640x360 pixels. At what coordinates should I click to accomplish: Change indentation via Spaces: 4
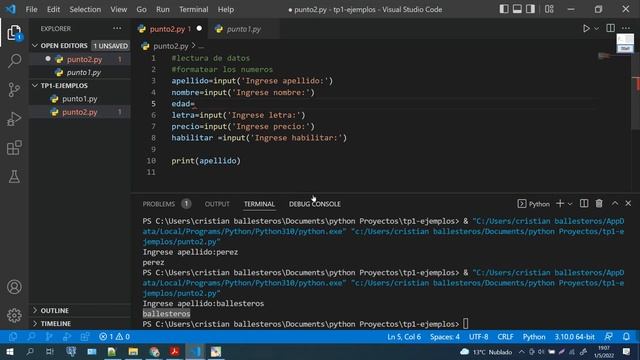pyautogui.click(x=444, y=337)
